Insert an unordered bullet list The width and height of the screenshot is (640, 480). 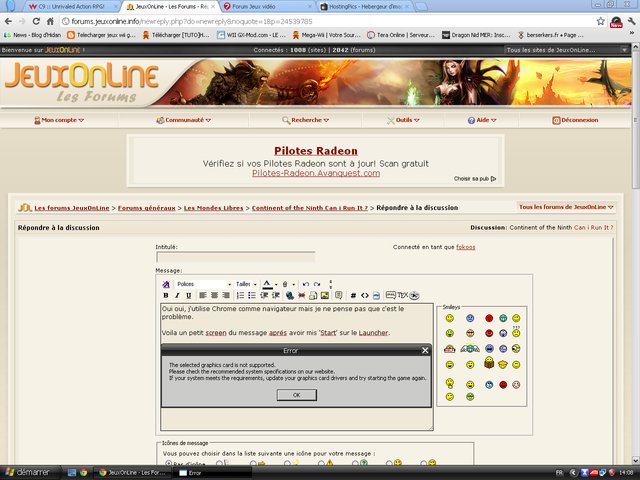pos(252,295)
